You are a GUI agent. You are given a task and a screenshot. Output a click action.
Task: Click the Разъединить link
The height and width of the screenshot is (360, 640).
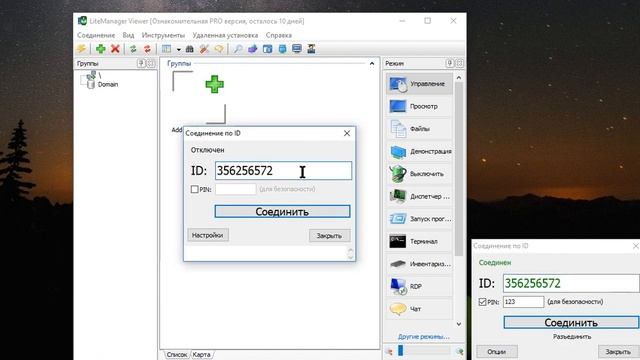point(572,337)
